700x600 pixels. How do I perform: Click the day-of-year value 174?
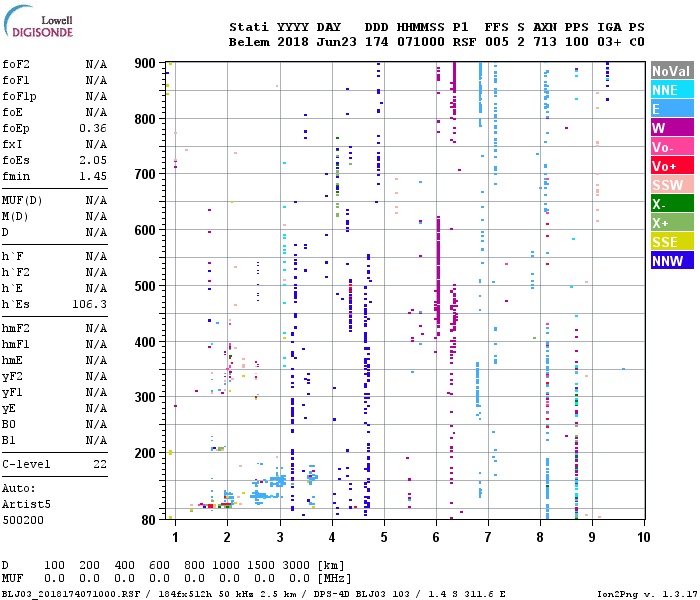click(376, 42)
